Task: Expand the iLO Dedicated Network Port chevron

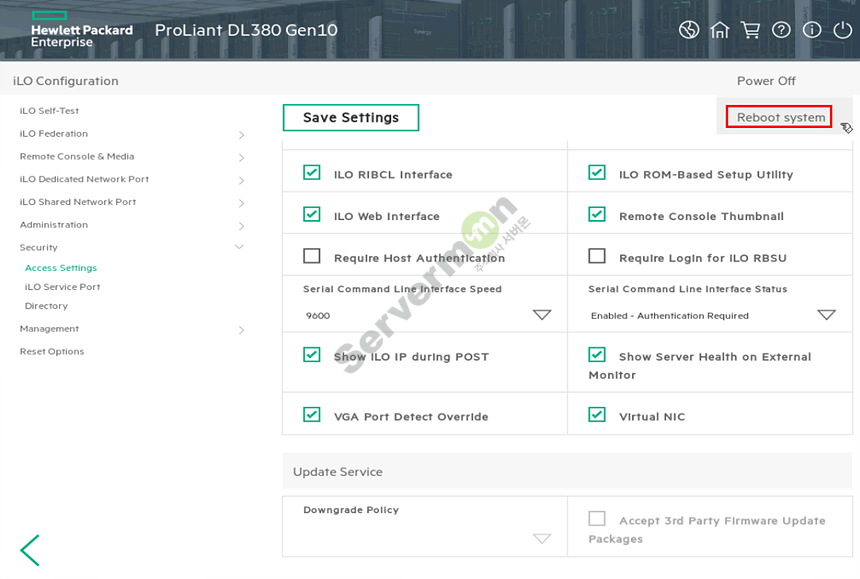Action: pos(241,180)
